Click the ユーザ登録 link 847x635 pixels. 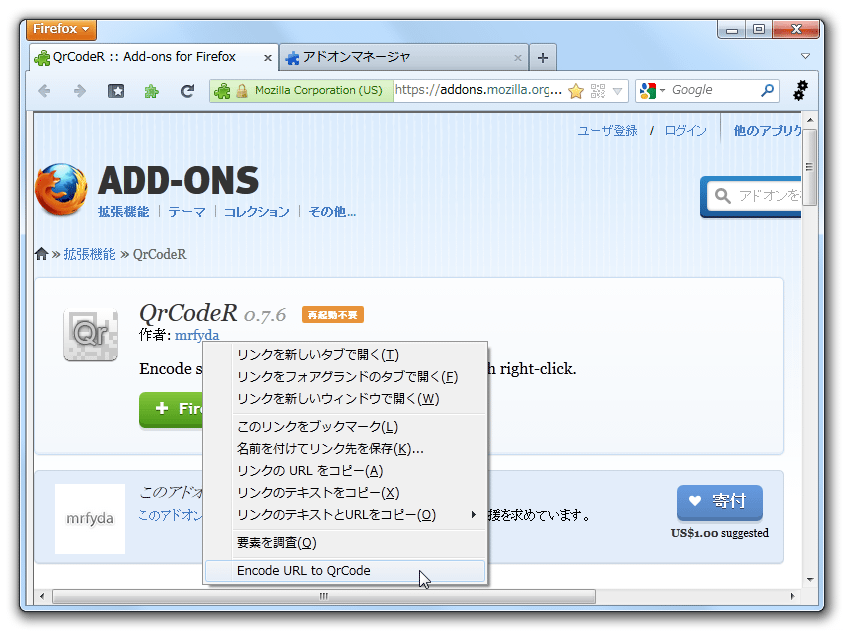(x=607, y=131)
